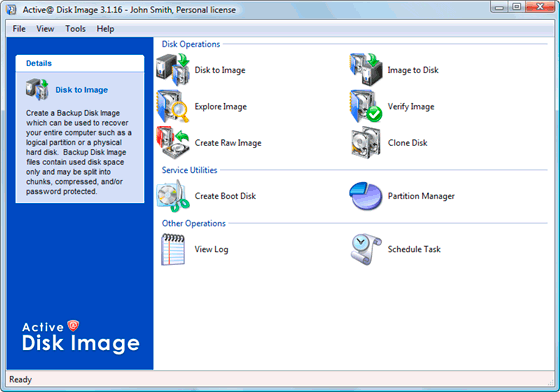The image size is (560, 392).
Task: Click the Other Operations section heading
Action: (194, 223)
